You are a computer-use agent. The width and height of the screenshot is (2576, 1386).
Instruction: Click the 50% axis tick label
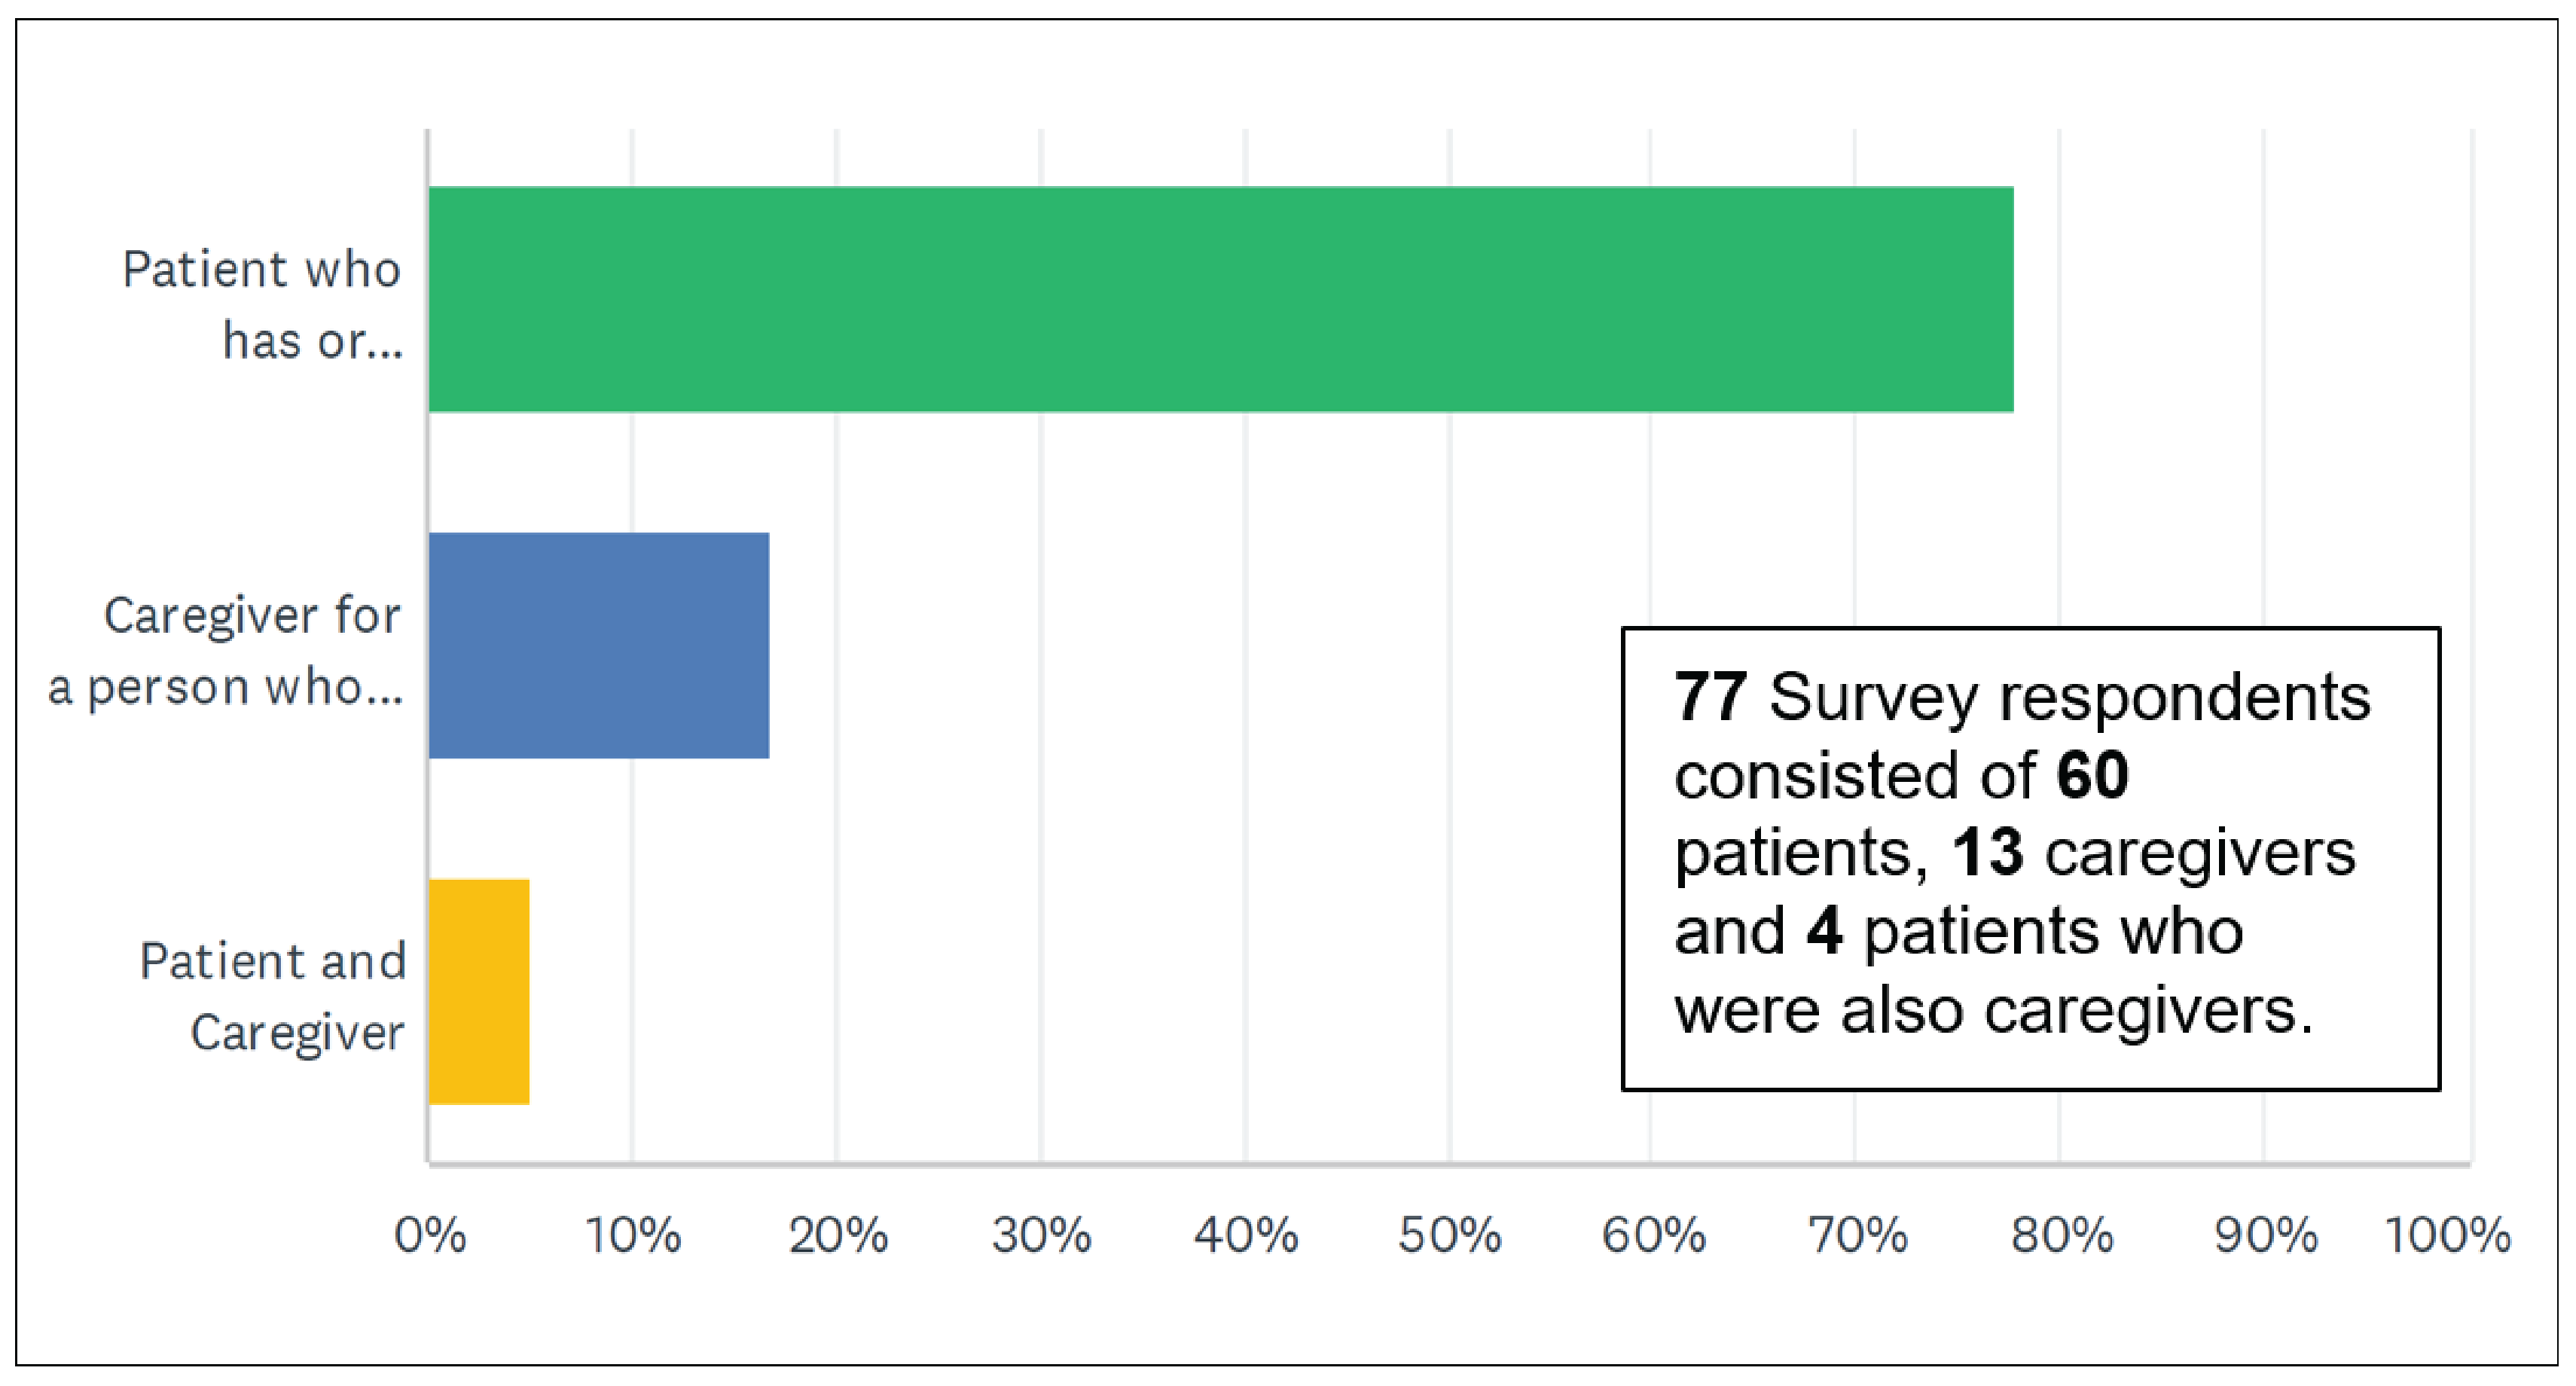pyautogui.click(x=1450, y=1236)
